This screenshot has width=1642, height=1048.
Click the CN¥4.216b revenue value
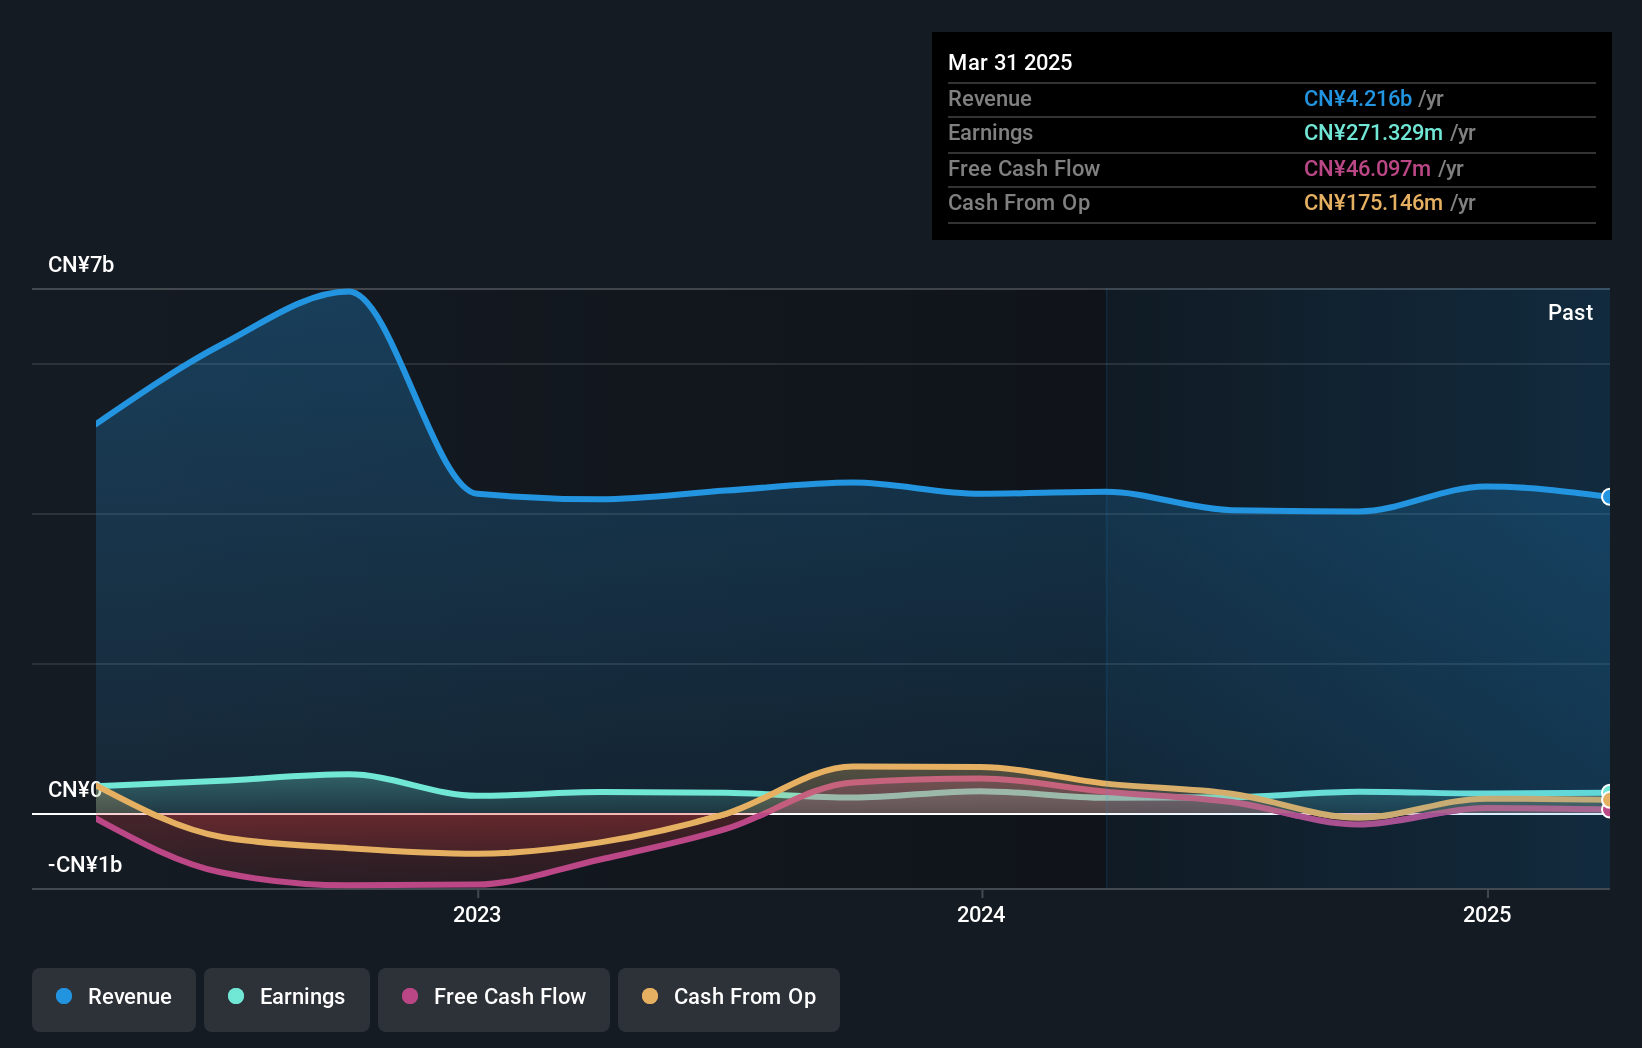click(1358, 98)
